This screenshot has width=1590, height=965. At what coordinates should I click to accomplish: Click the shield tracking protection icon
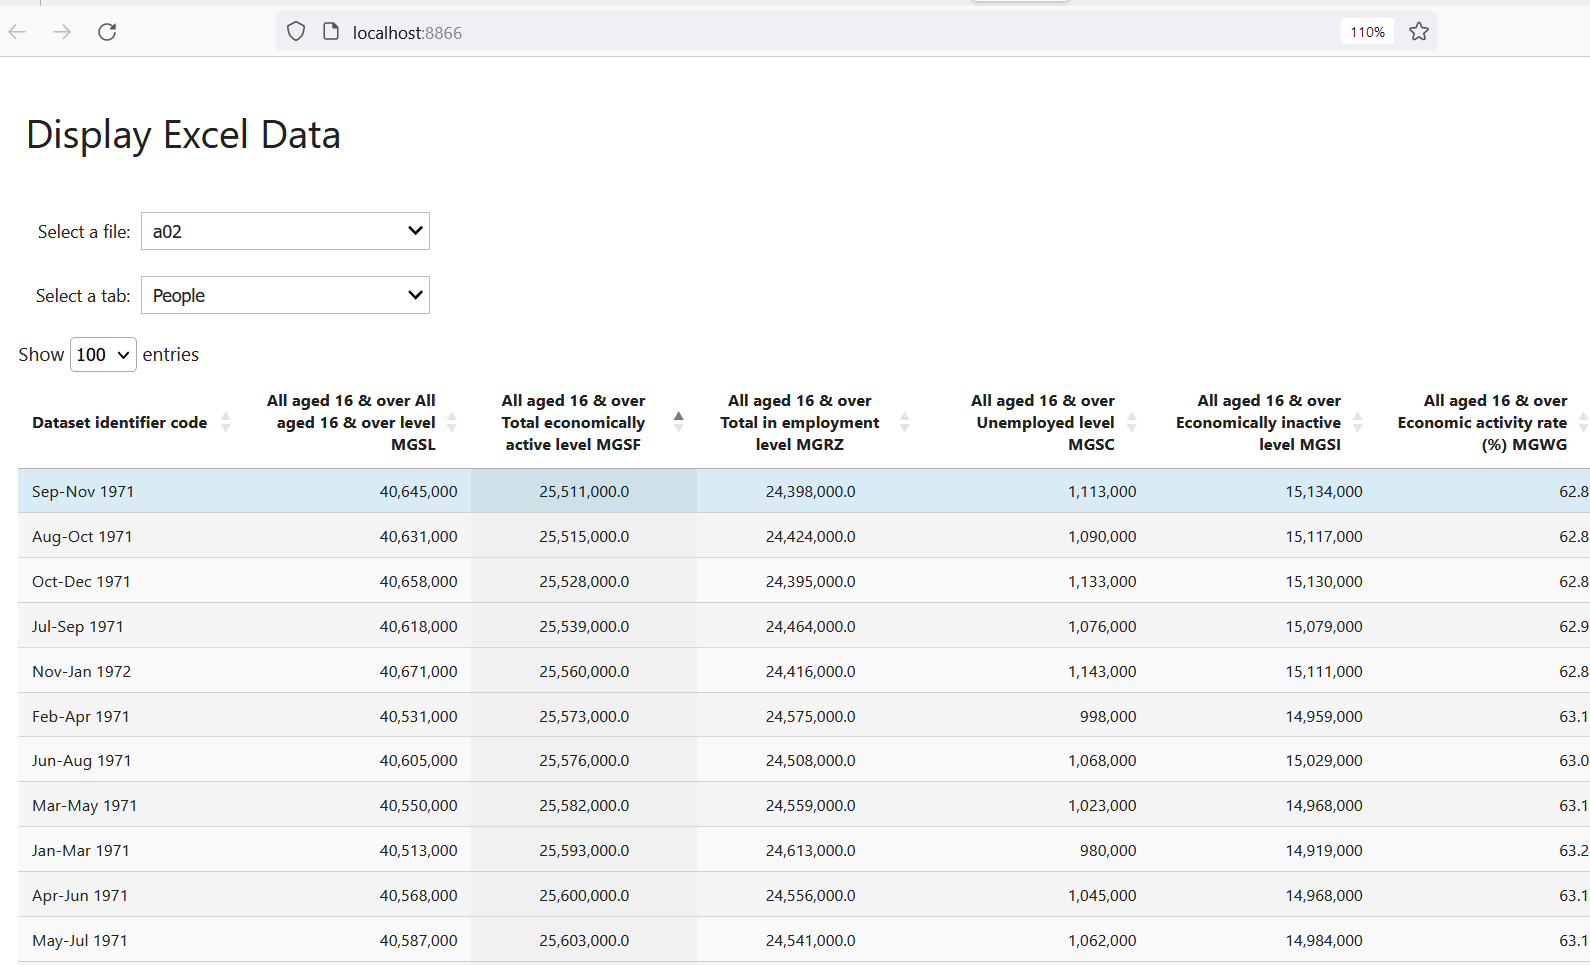pos(296,32)
